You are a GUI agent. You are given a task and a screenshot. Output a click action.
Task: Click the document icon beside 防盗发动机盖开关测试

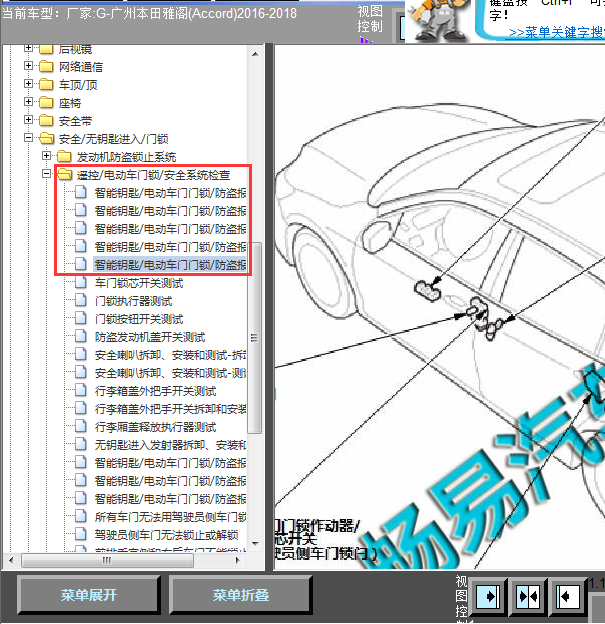coord(81,337)
